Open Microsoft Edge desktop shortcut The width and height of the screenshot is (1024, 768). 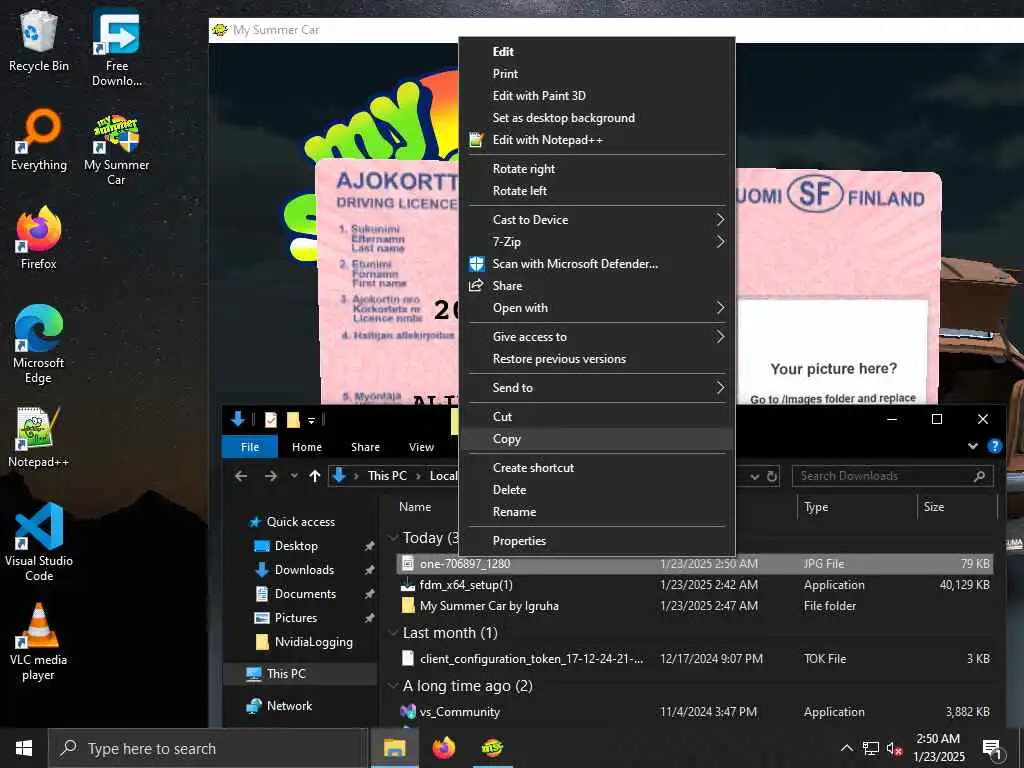39,344
